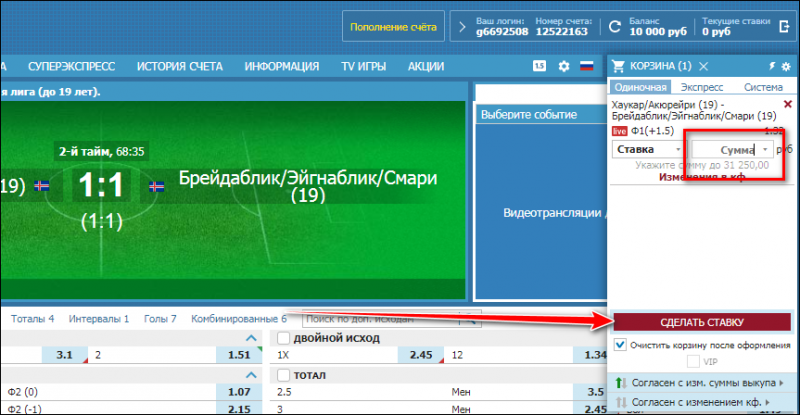
Task: Check the ТОТАЛ checkbox
Action: point(283,375)
